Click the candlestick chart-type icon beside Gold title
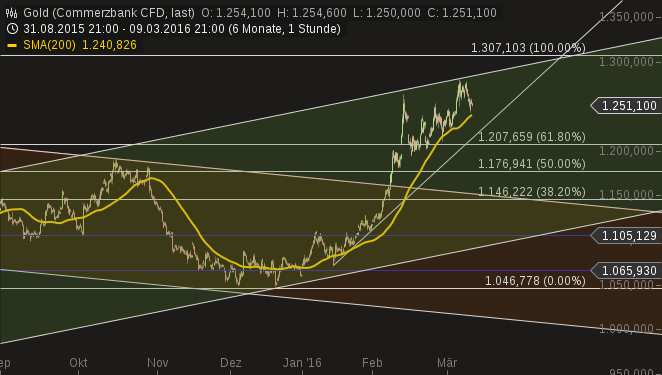Screen dimensions: 662x375 [x=12, y=13]
